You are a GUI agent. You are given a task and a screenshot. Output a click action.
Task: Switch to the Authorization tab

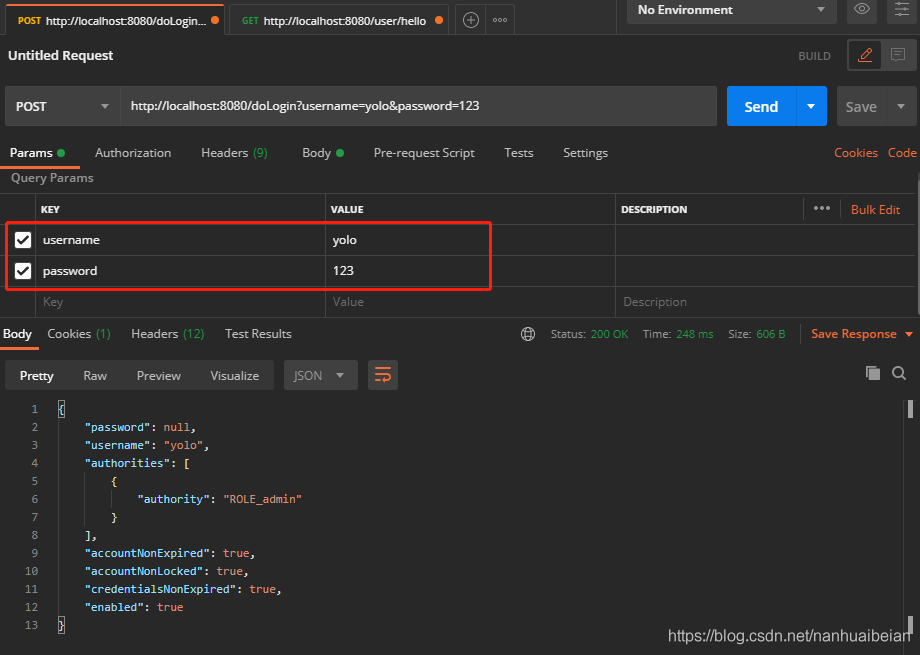pos(133,153)
